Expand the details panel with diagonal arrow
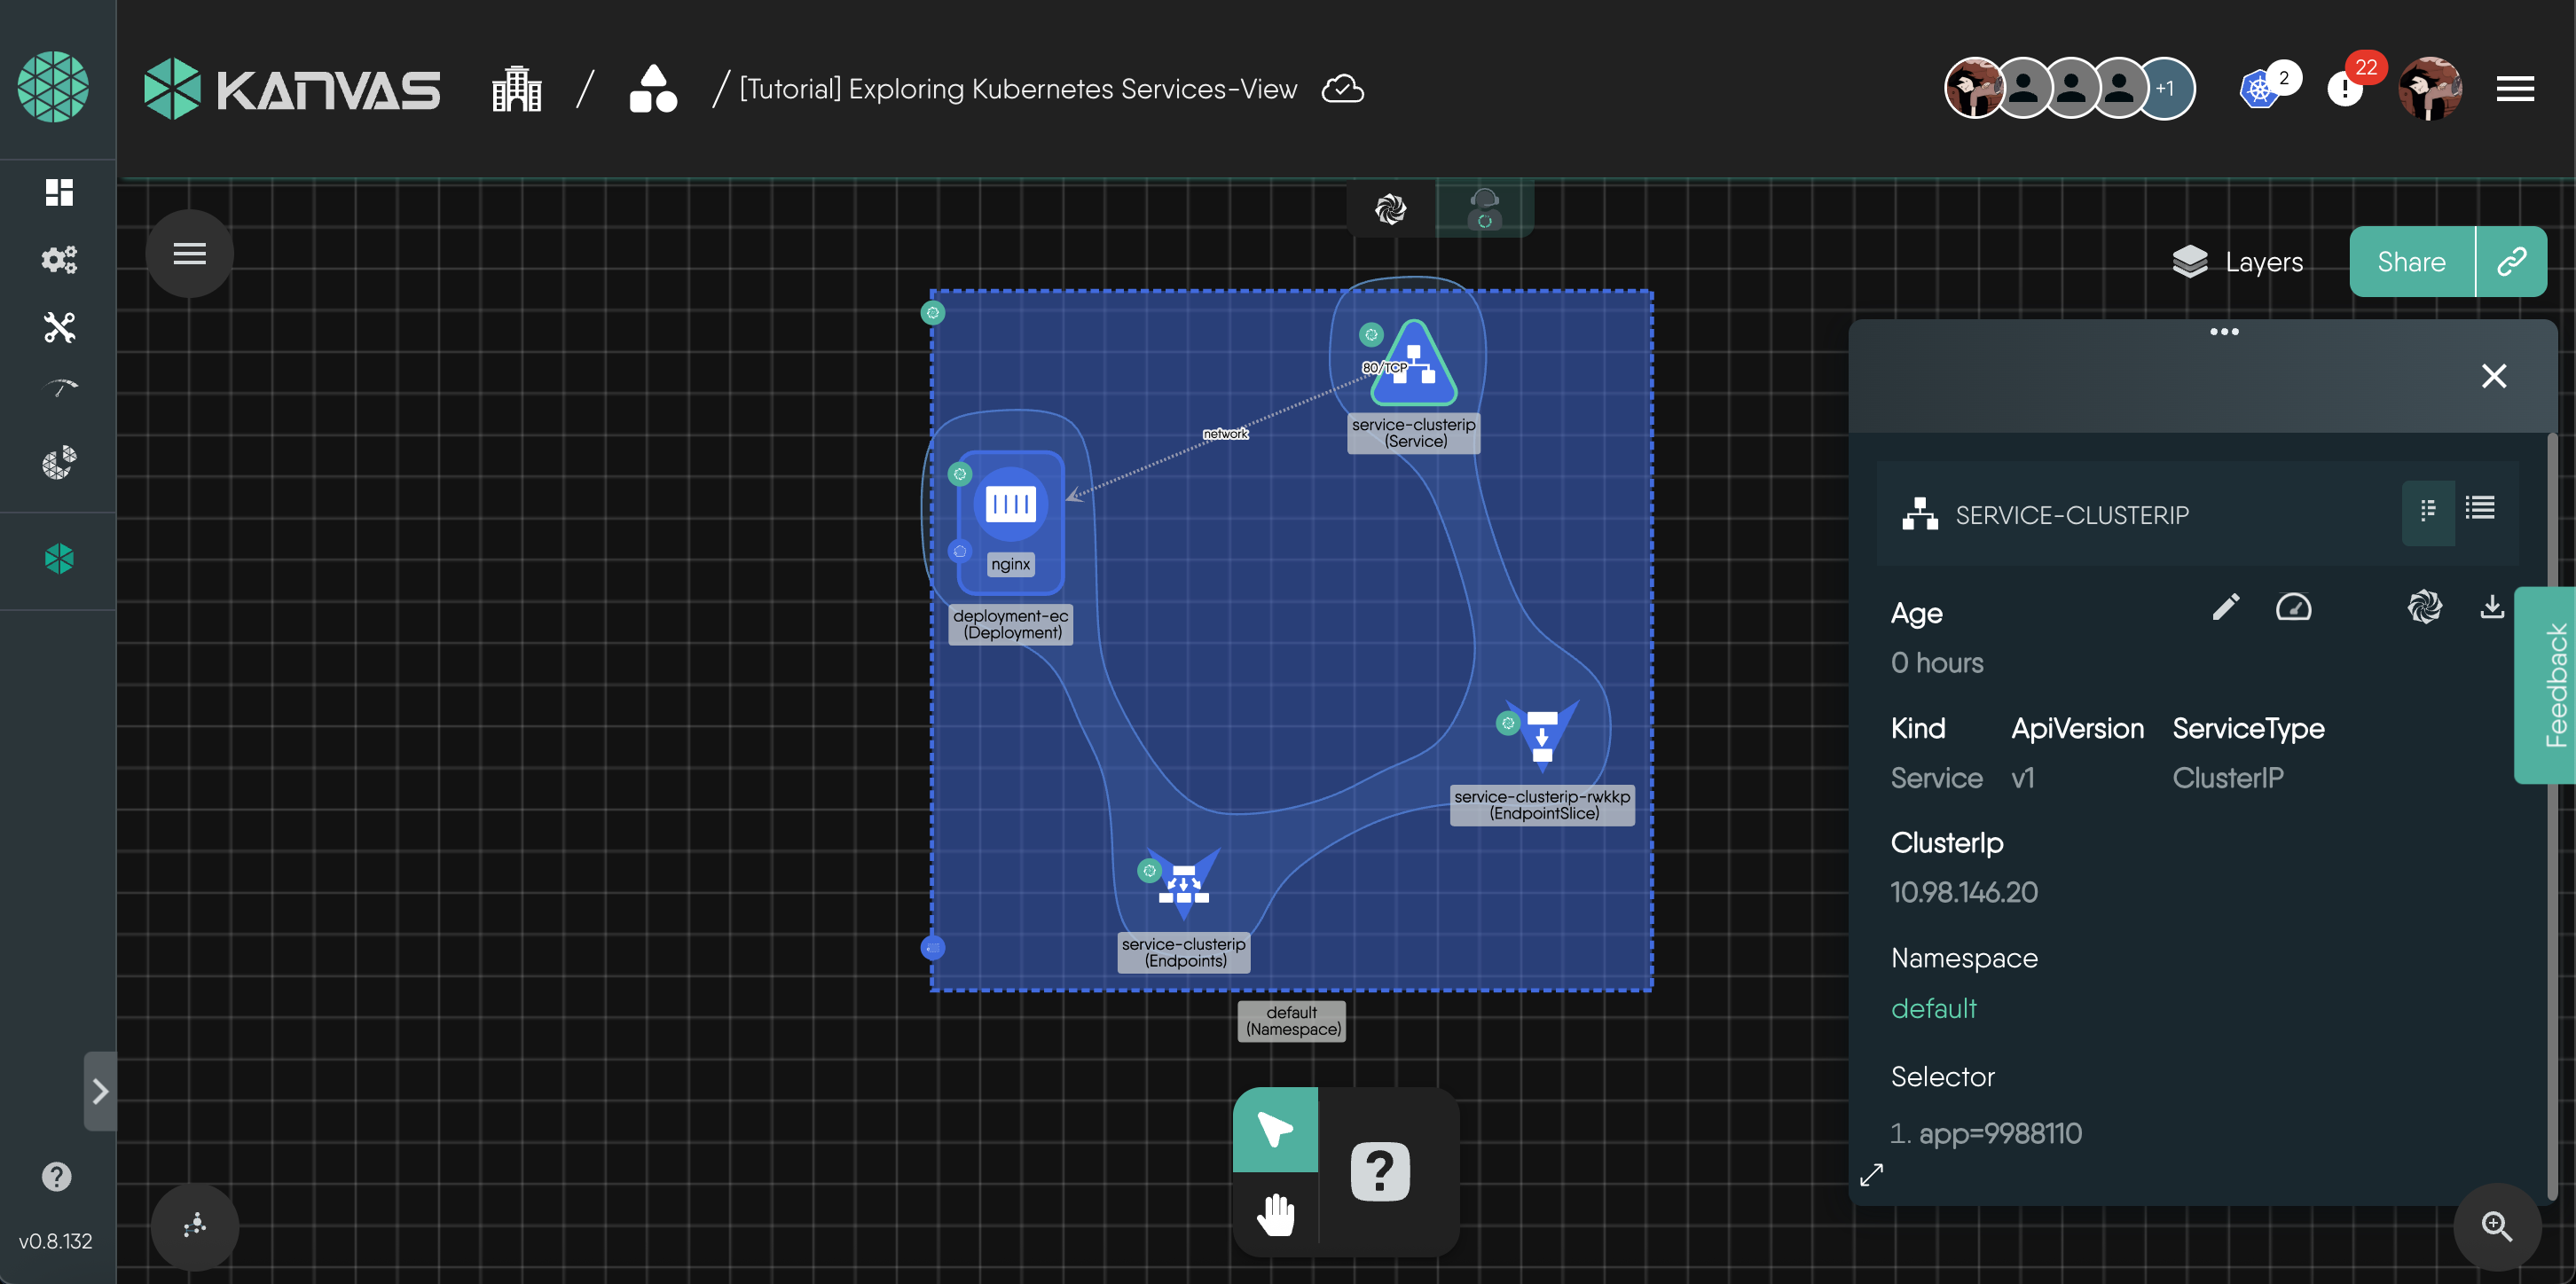Image resolution: width=2576 pixels, height=1284 pixels. coord(1871,1174)
